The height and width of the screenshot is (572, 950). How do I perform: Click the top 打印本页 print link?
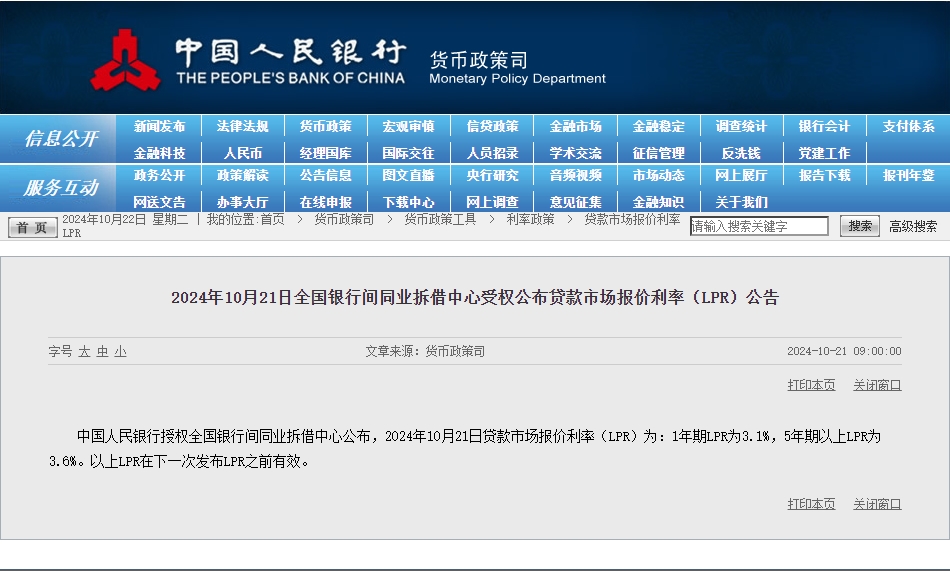tap(811, 385)
